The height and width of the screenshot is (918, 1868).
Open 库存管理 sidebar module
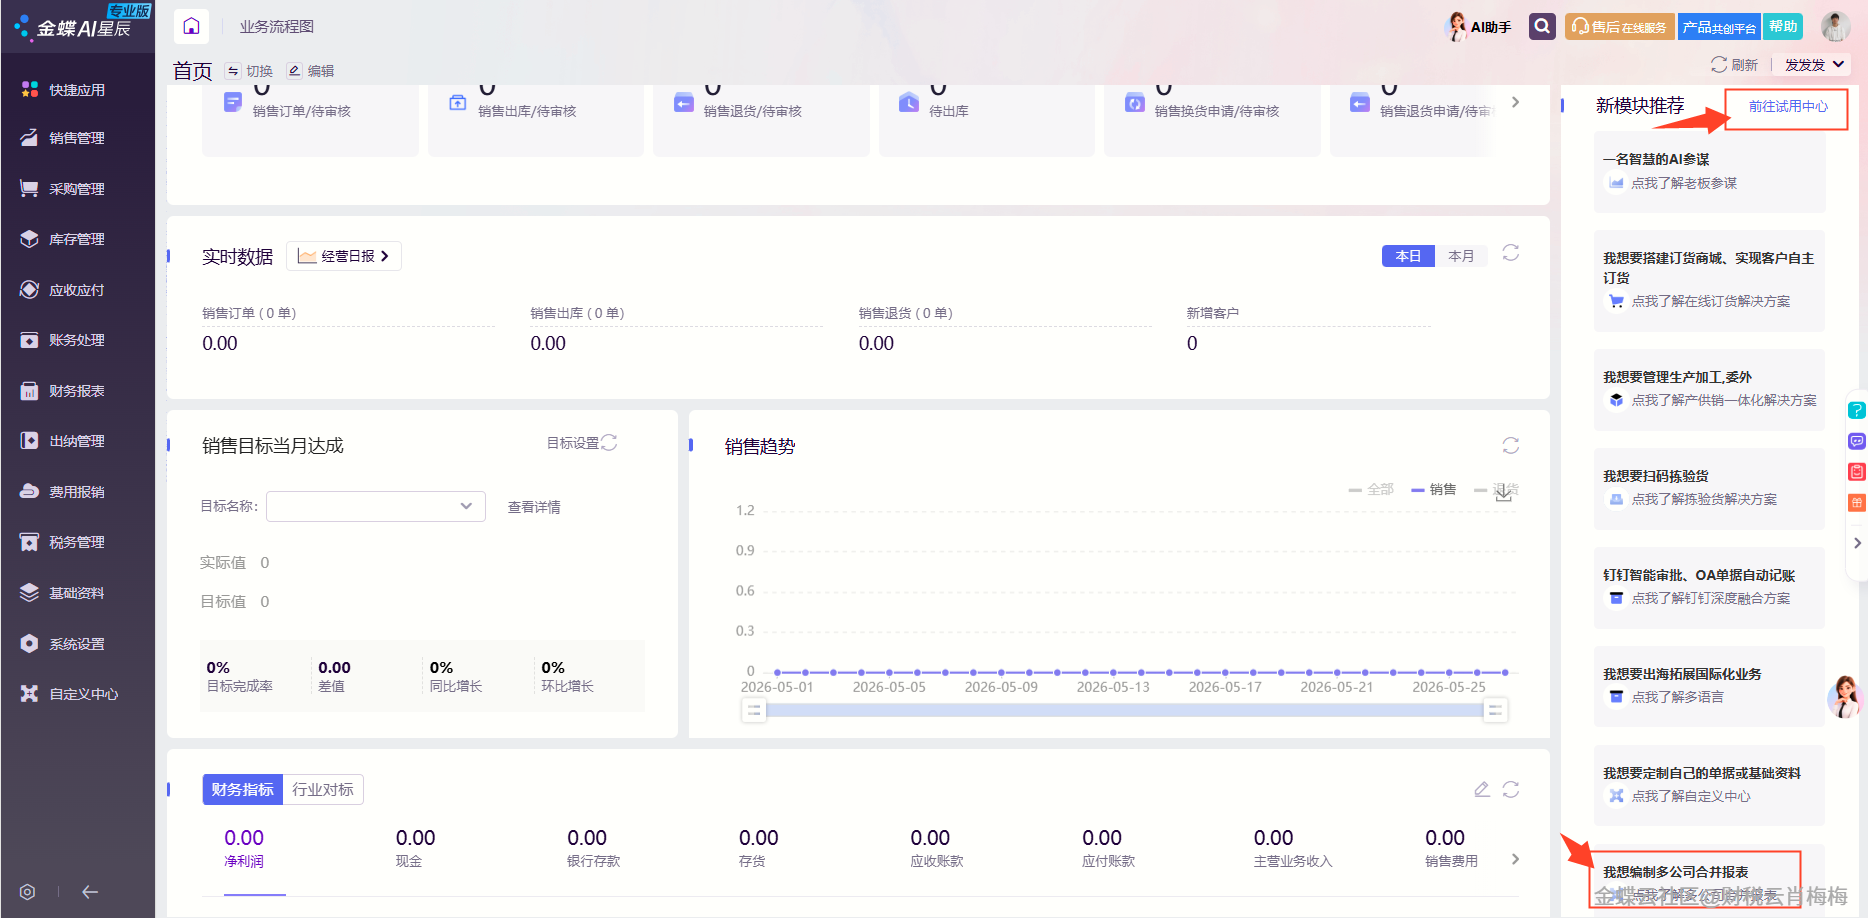[77, 239]
